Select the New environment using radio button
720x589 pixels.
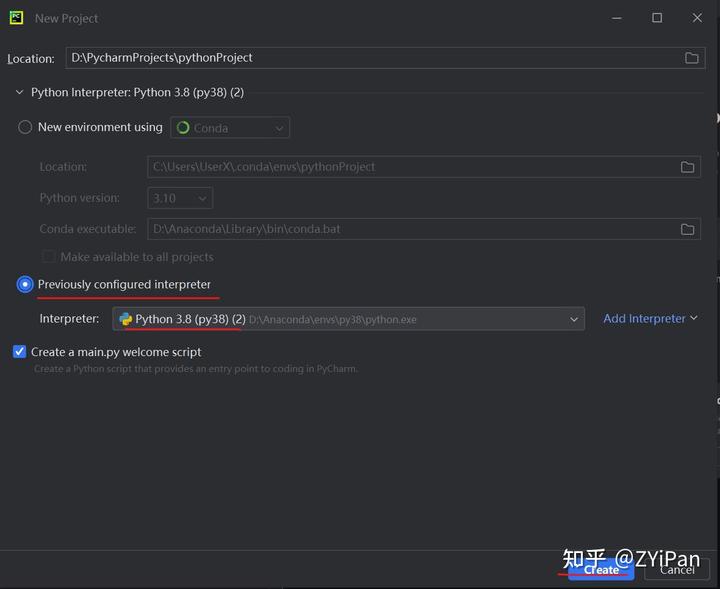tap(25, 128)
